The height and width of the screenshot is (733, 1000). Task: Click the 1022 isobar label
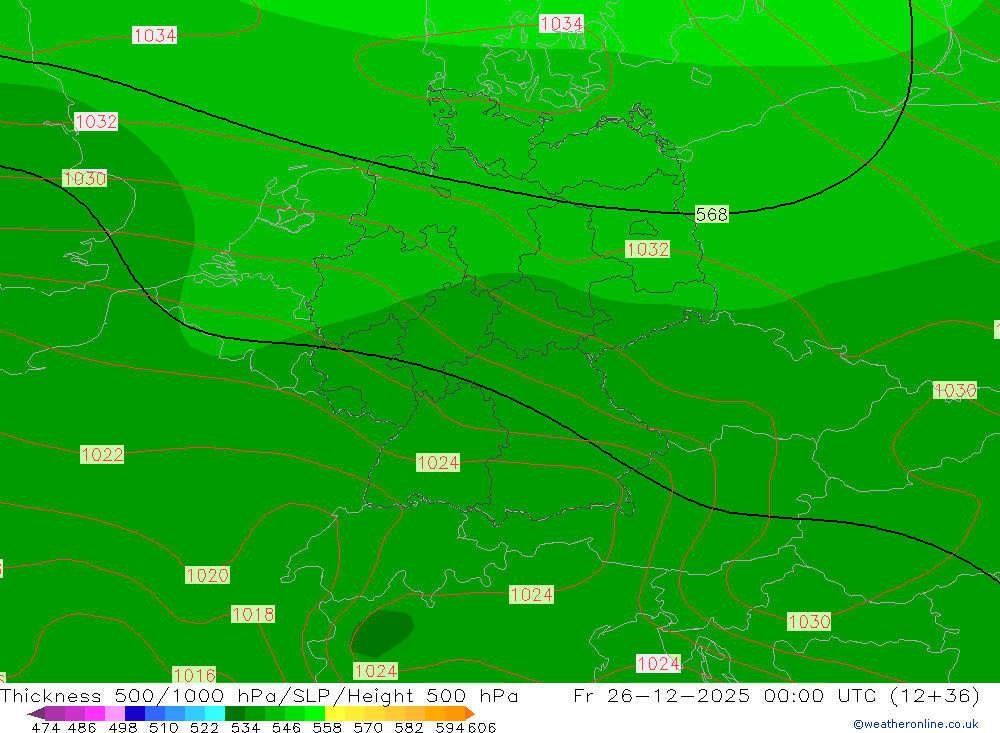click(102, 455)
